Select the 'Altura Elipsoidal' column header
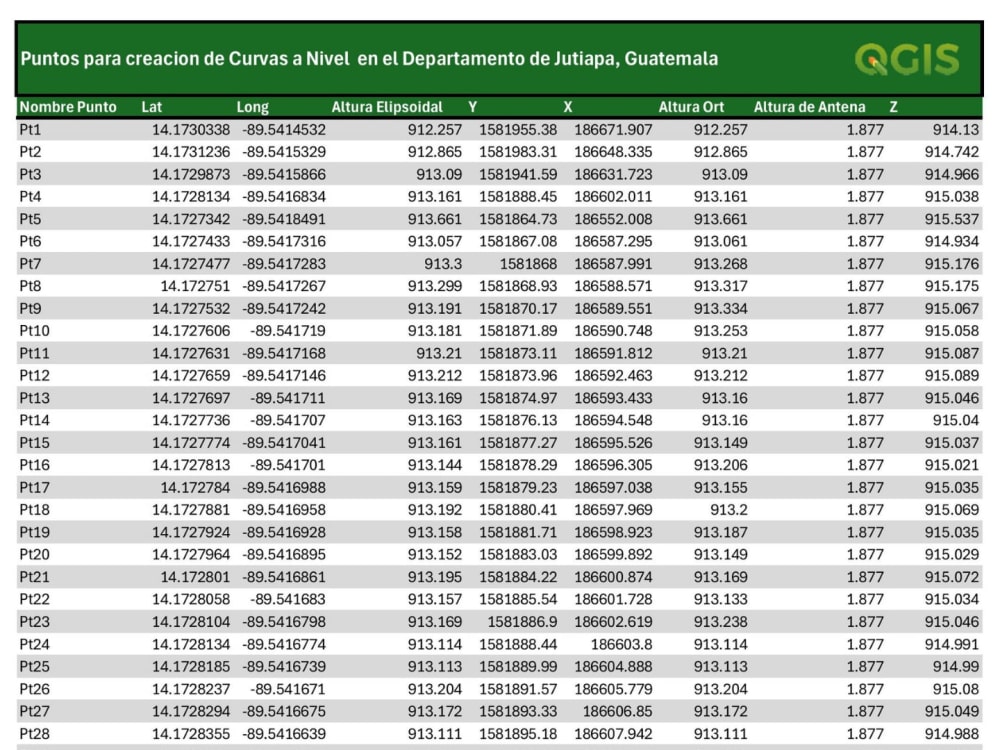1000x750 pixels. [x=386, y=107]
